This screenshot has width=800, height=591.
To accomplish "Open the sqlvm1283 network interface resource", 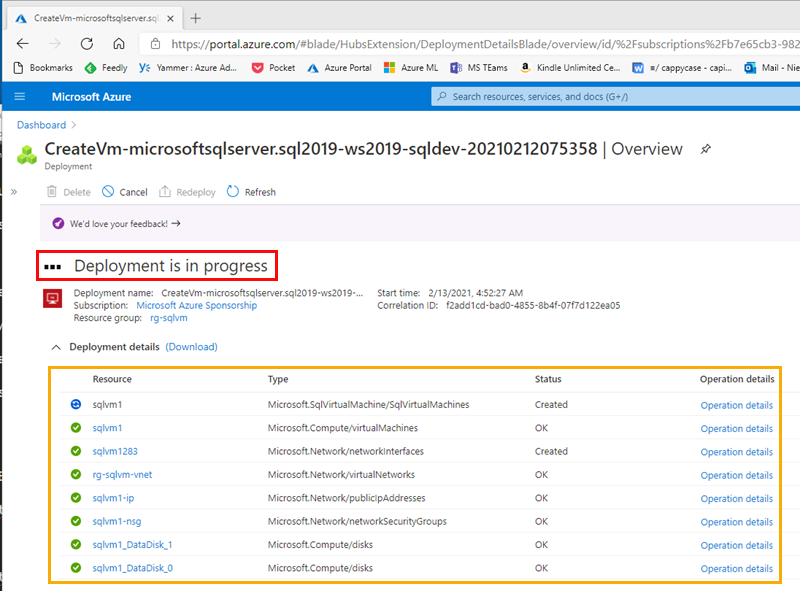I will 115,452.
